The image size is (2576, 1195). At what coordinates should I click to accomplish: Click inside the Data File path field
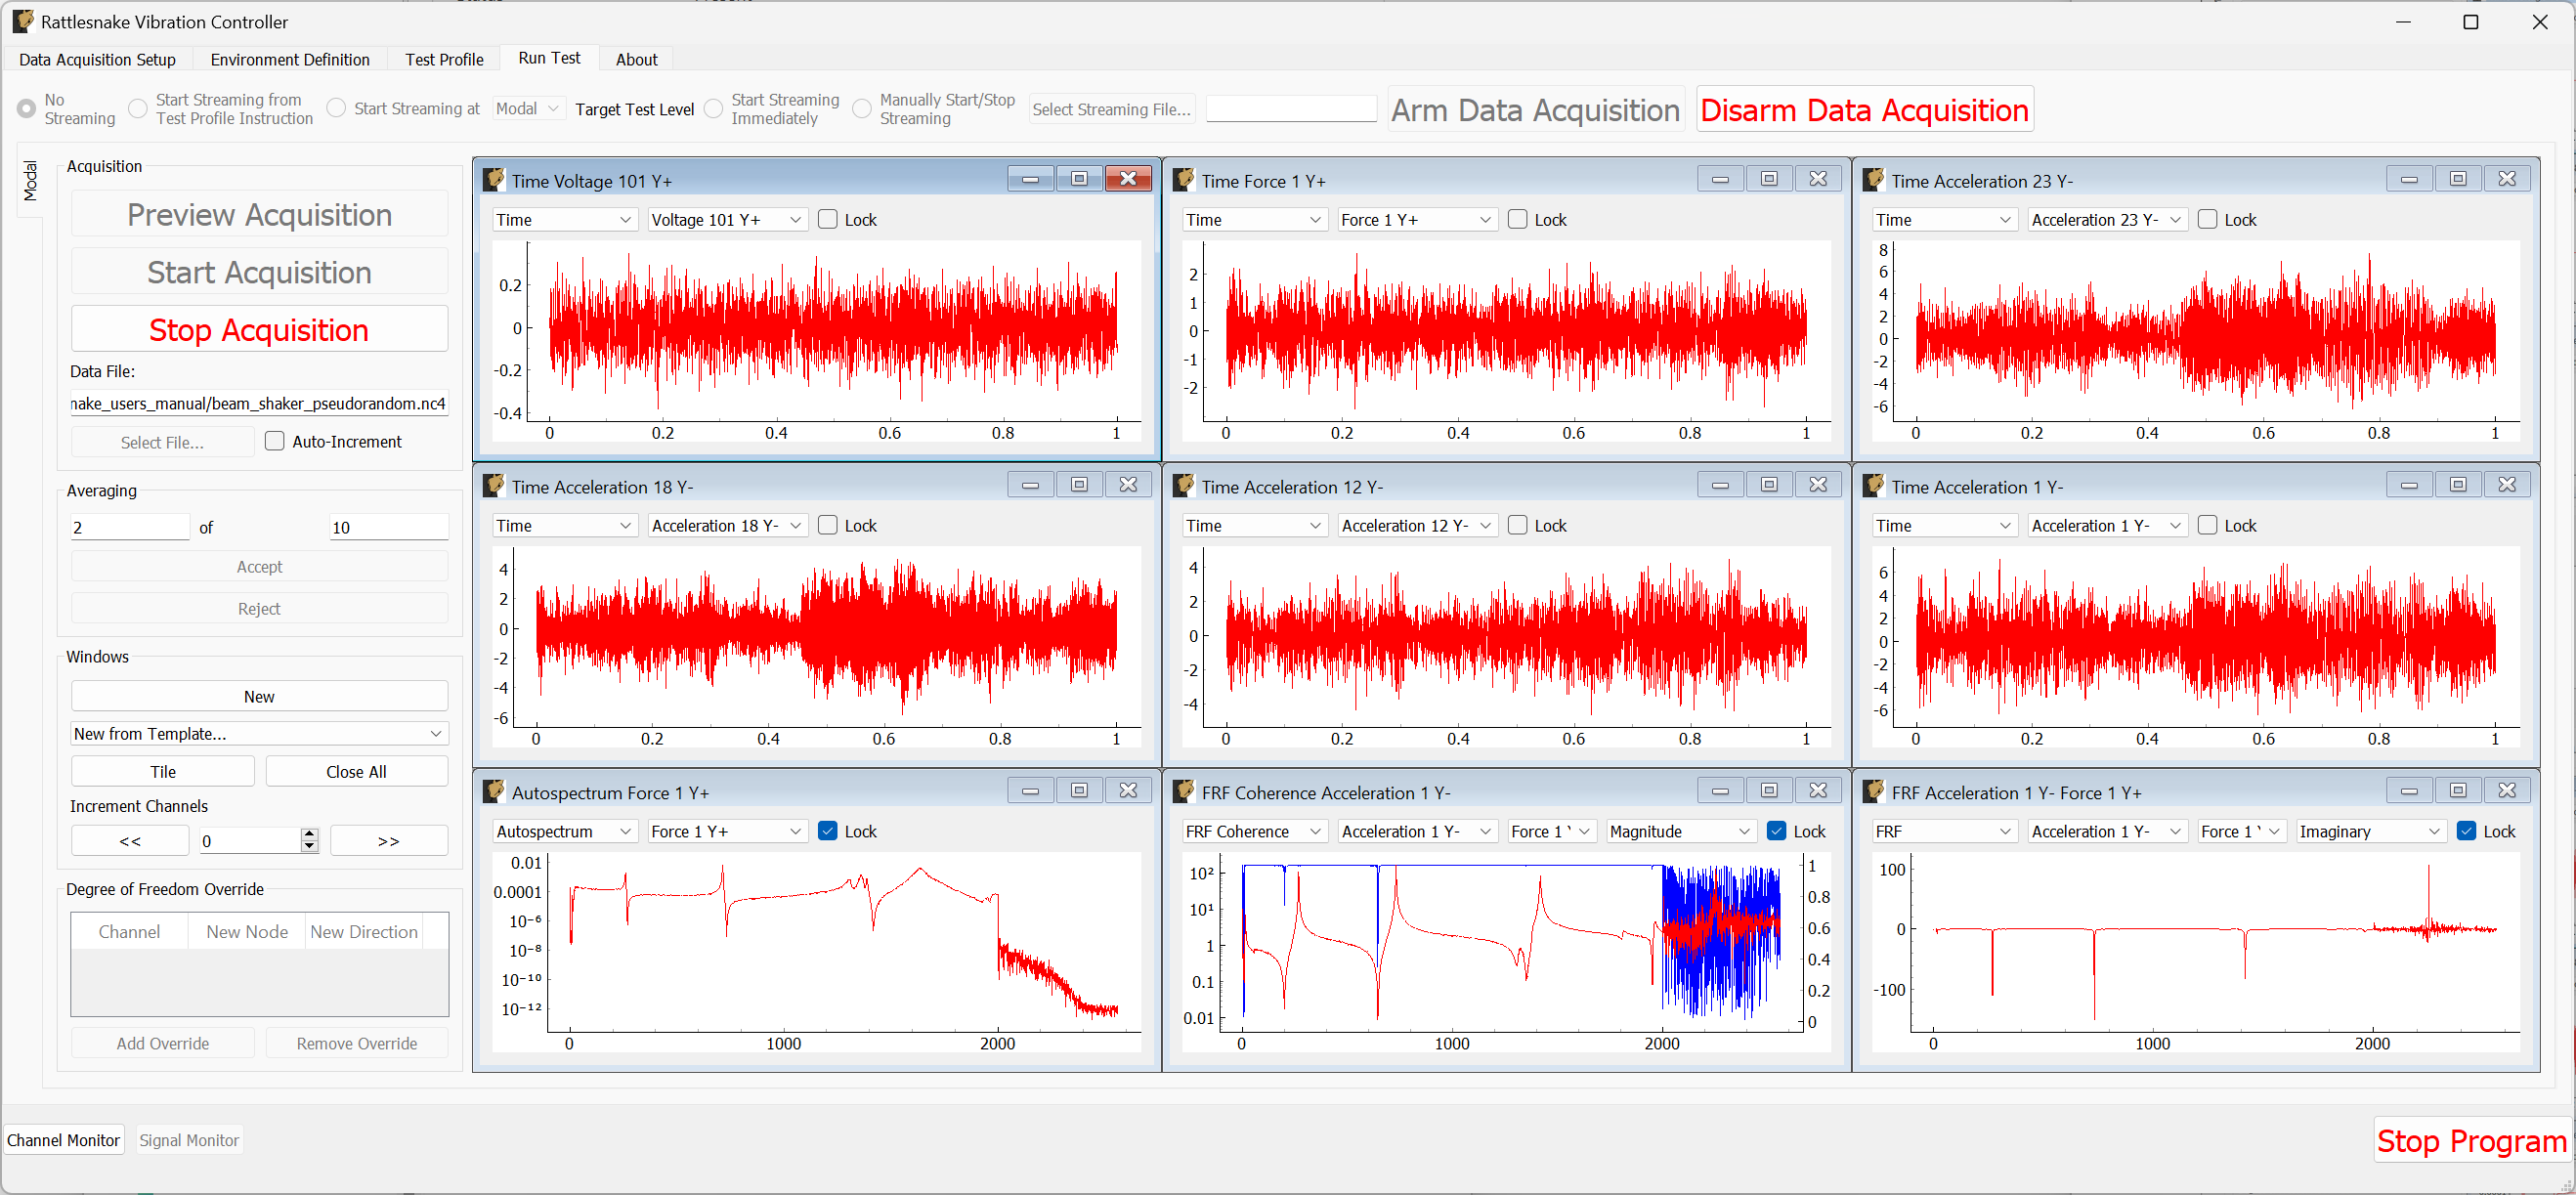pos(258,404)
